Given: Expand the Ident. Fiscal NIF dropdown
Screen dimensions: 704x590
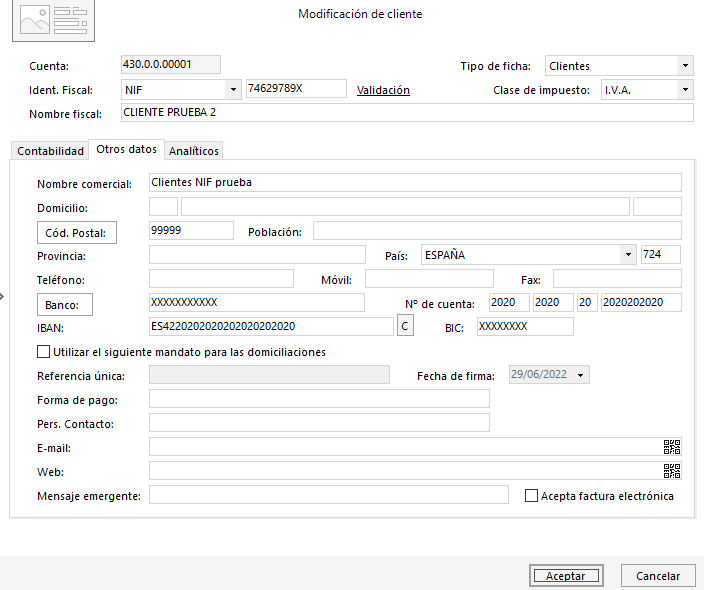Looking at the screenshot, I should [234, 90].
